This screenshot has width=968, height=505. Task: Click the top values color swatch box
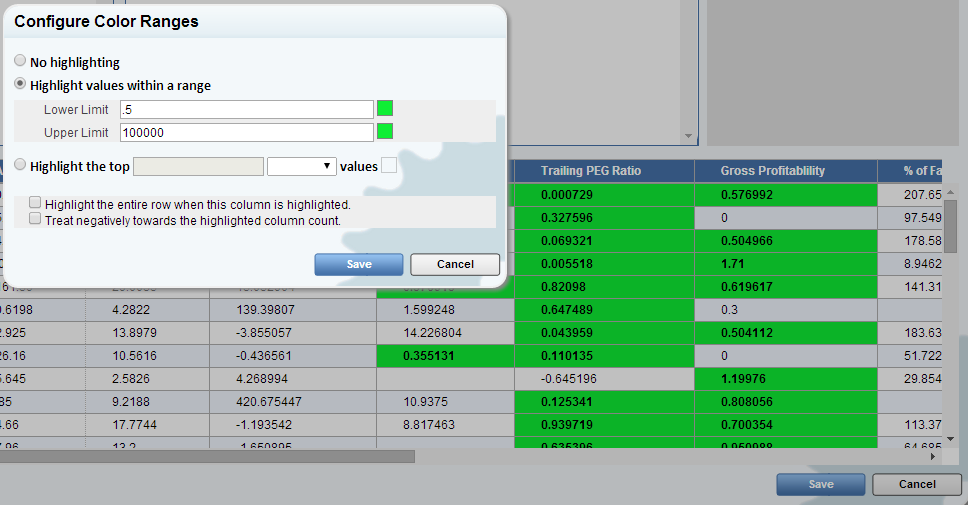point(389,166)
